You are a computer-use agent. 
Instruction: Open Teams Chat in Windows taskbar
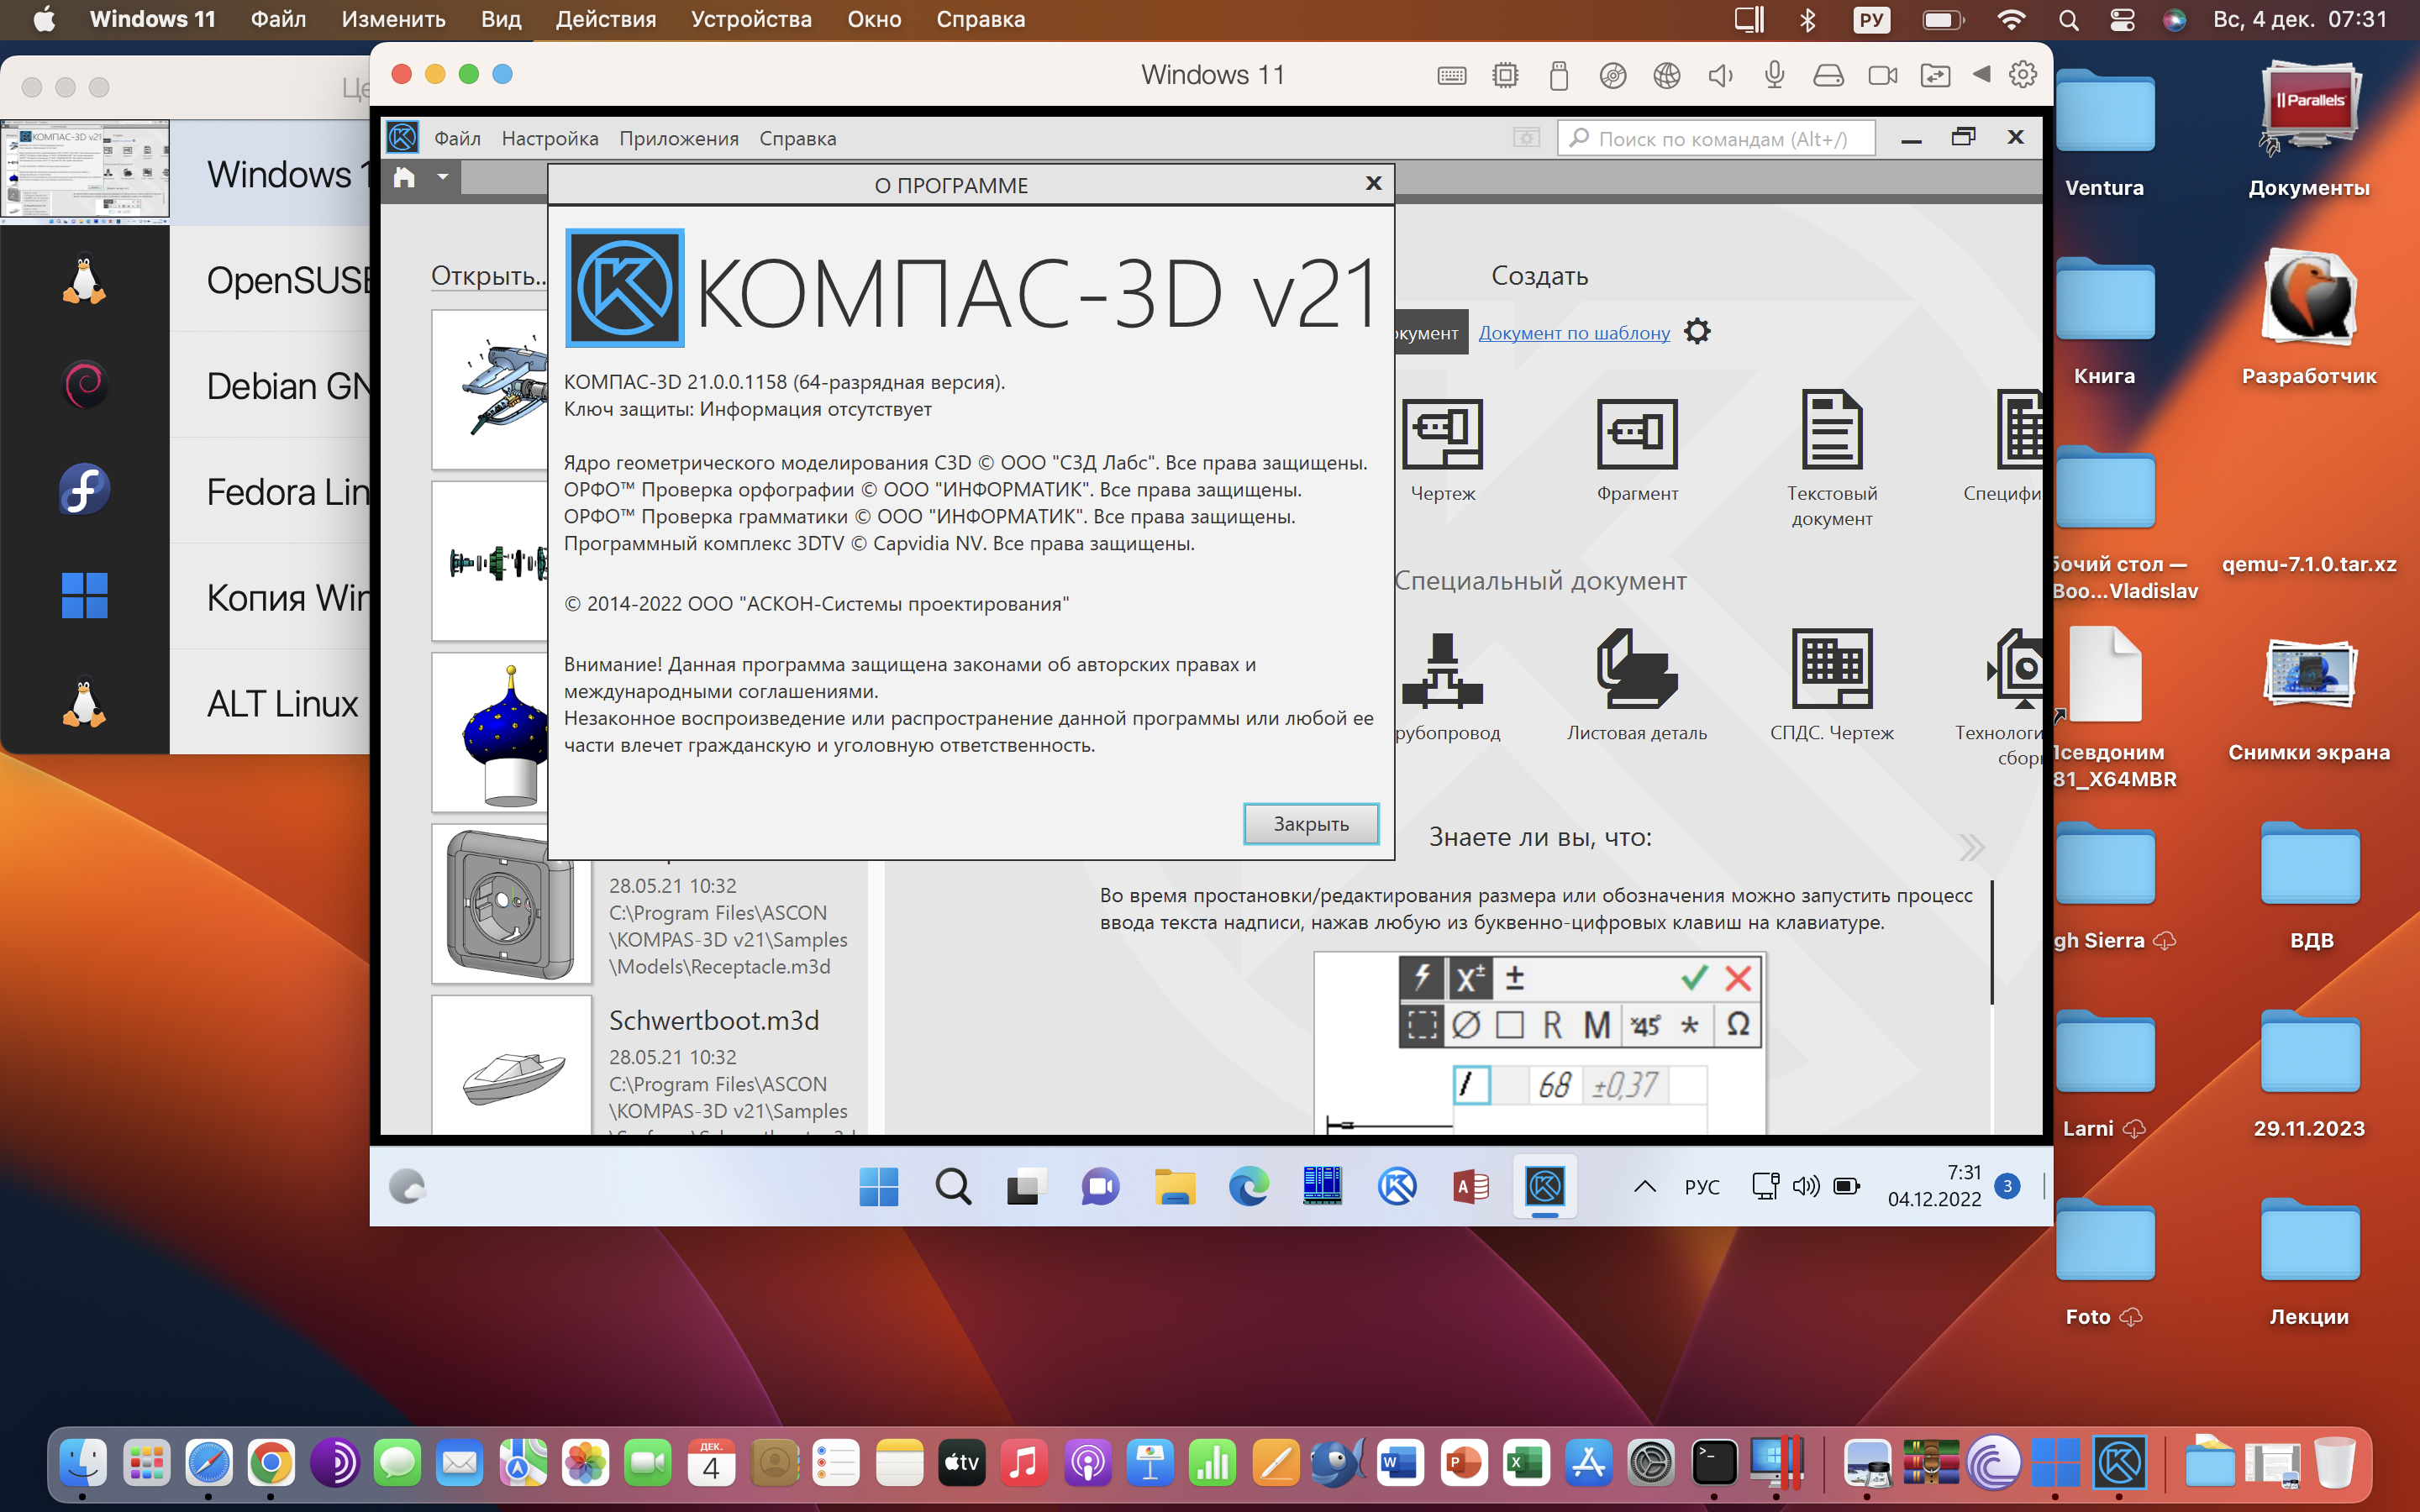click(x=1099, y=1187)
